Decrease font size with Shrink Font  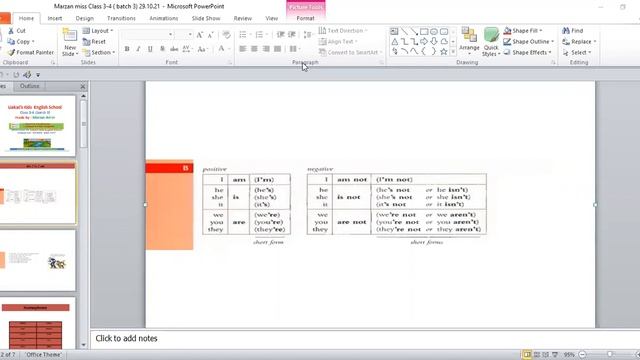[x=211, y=35]
